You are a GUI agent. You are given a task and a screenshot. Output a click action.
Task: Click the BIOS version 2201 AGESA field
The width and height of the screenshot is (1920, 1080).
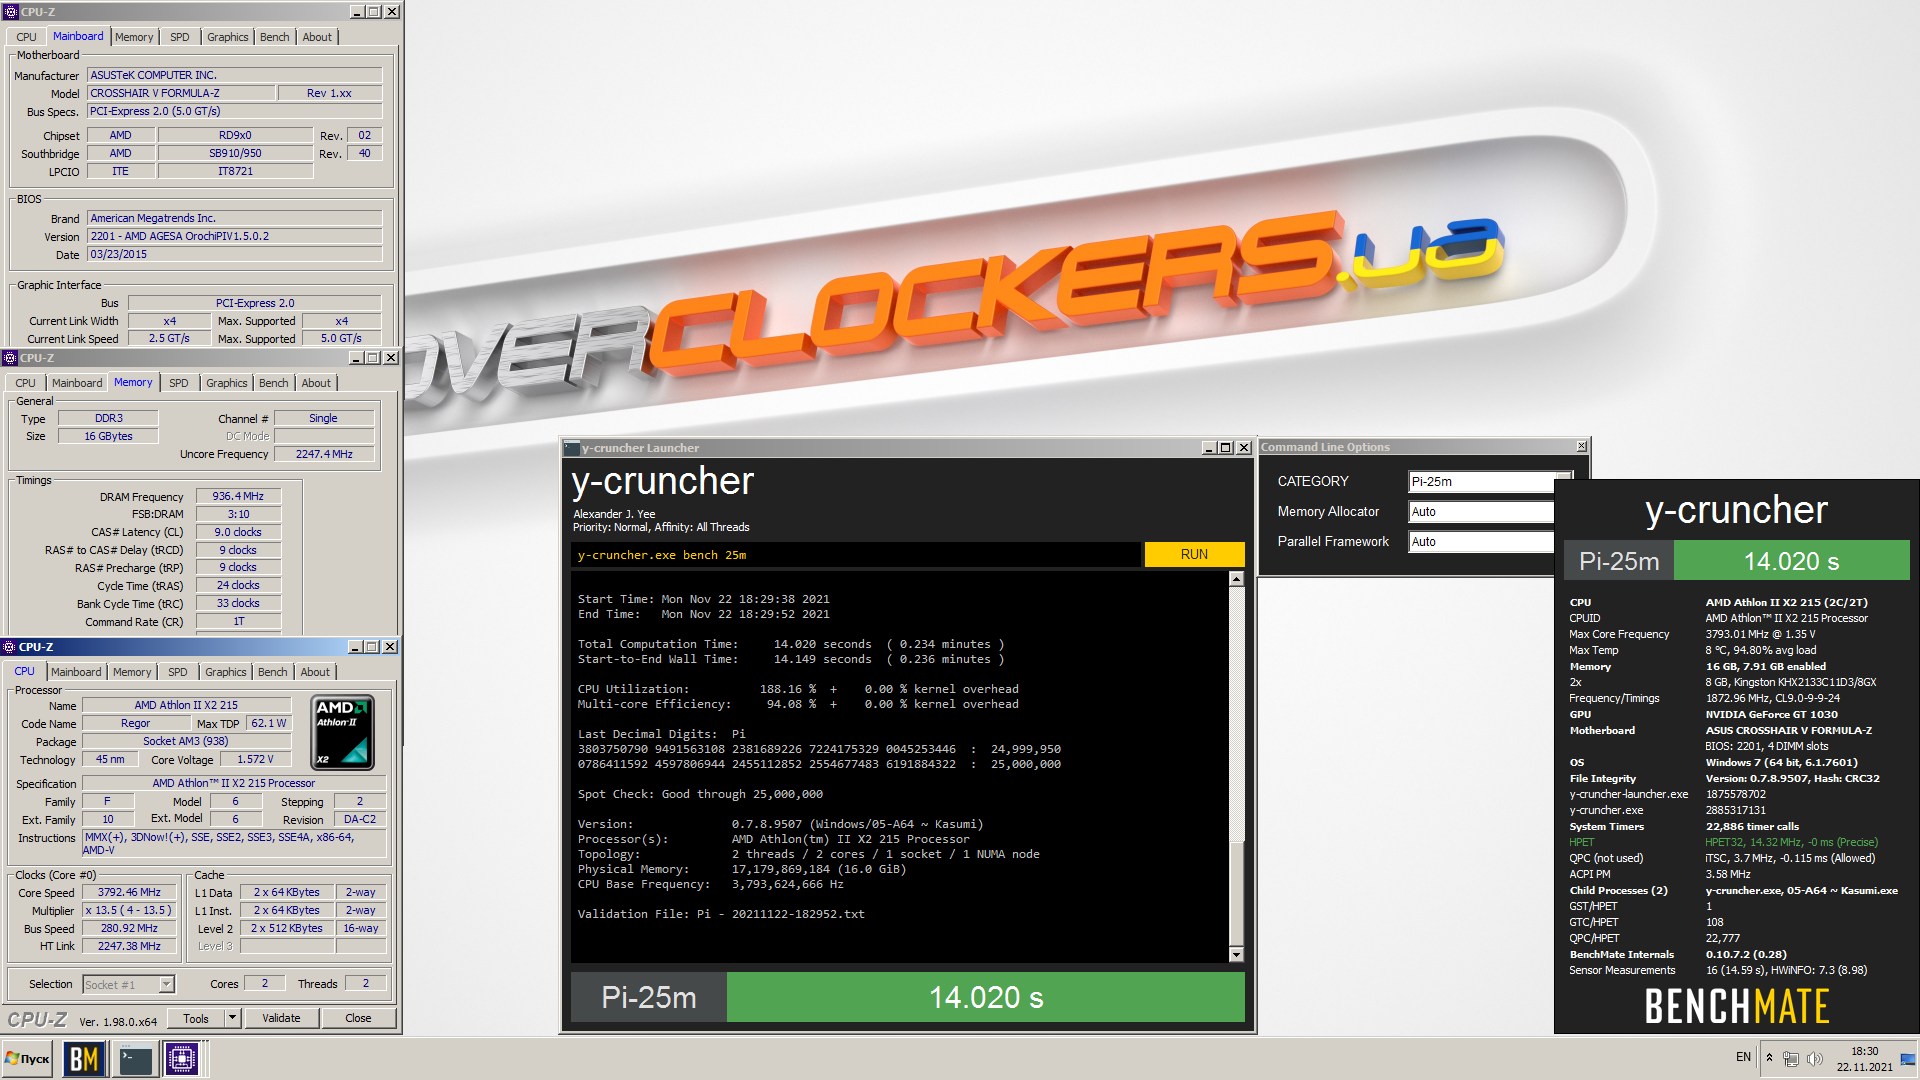(x=234, y=236)
